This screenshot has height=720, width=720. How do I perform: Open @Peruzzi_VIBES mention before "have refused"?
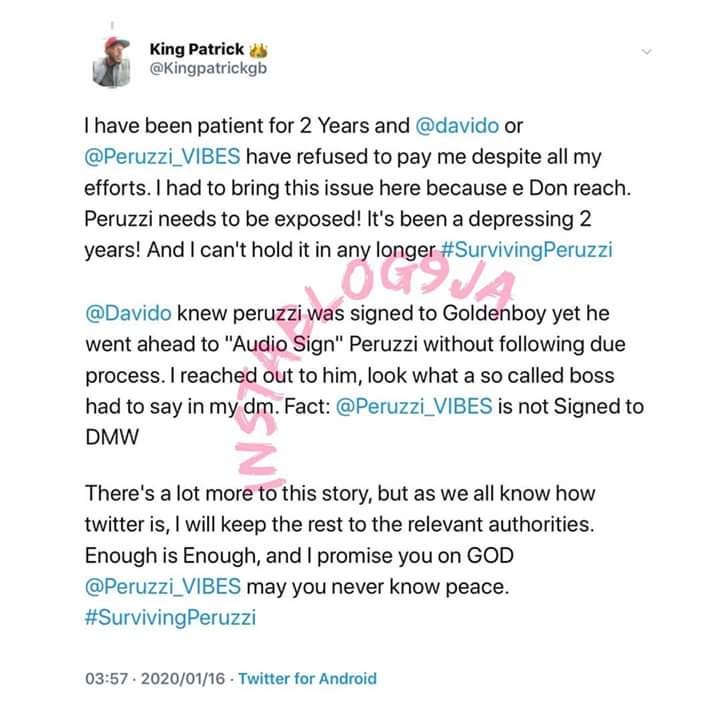(x=162, y=157)
